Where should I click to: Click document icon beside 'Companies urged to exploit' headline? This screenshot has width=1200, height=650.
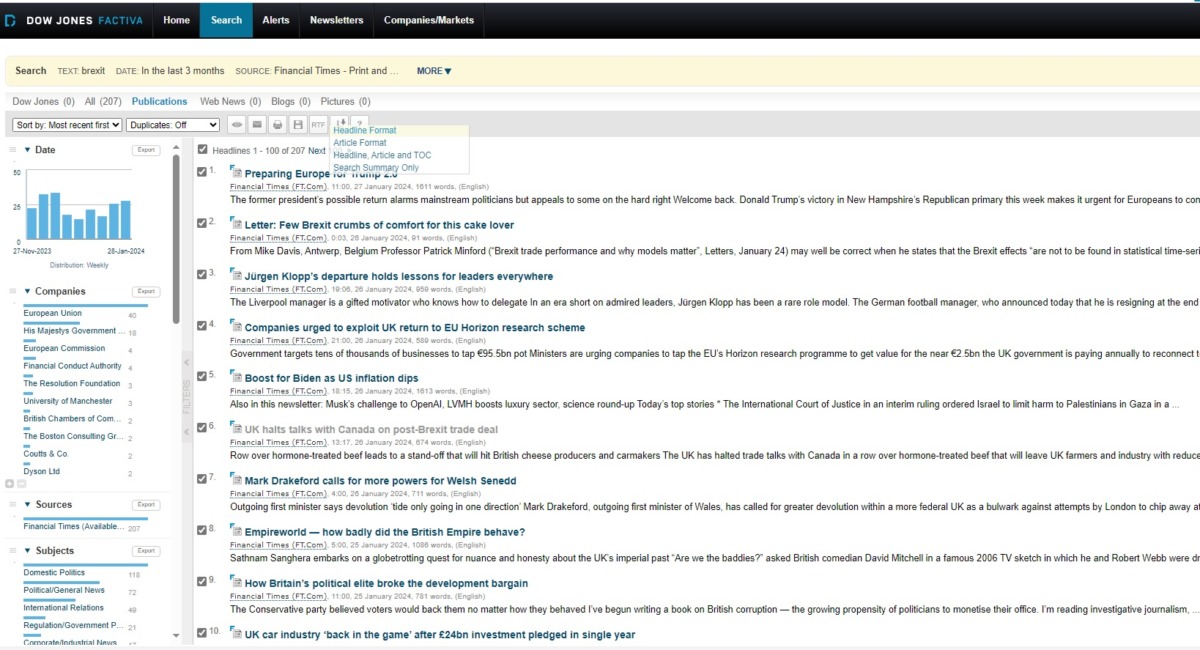[236, 326]
